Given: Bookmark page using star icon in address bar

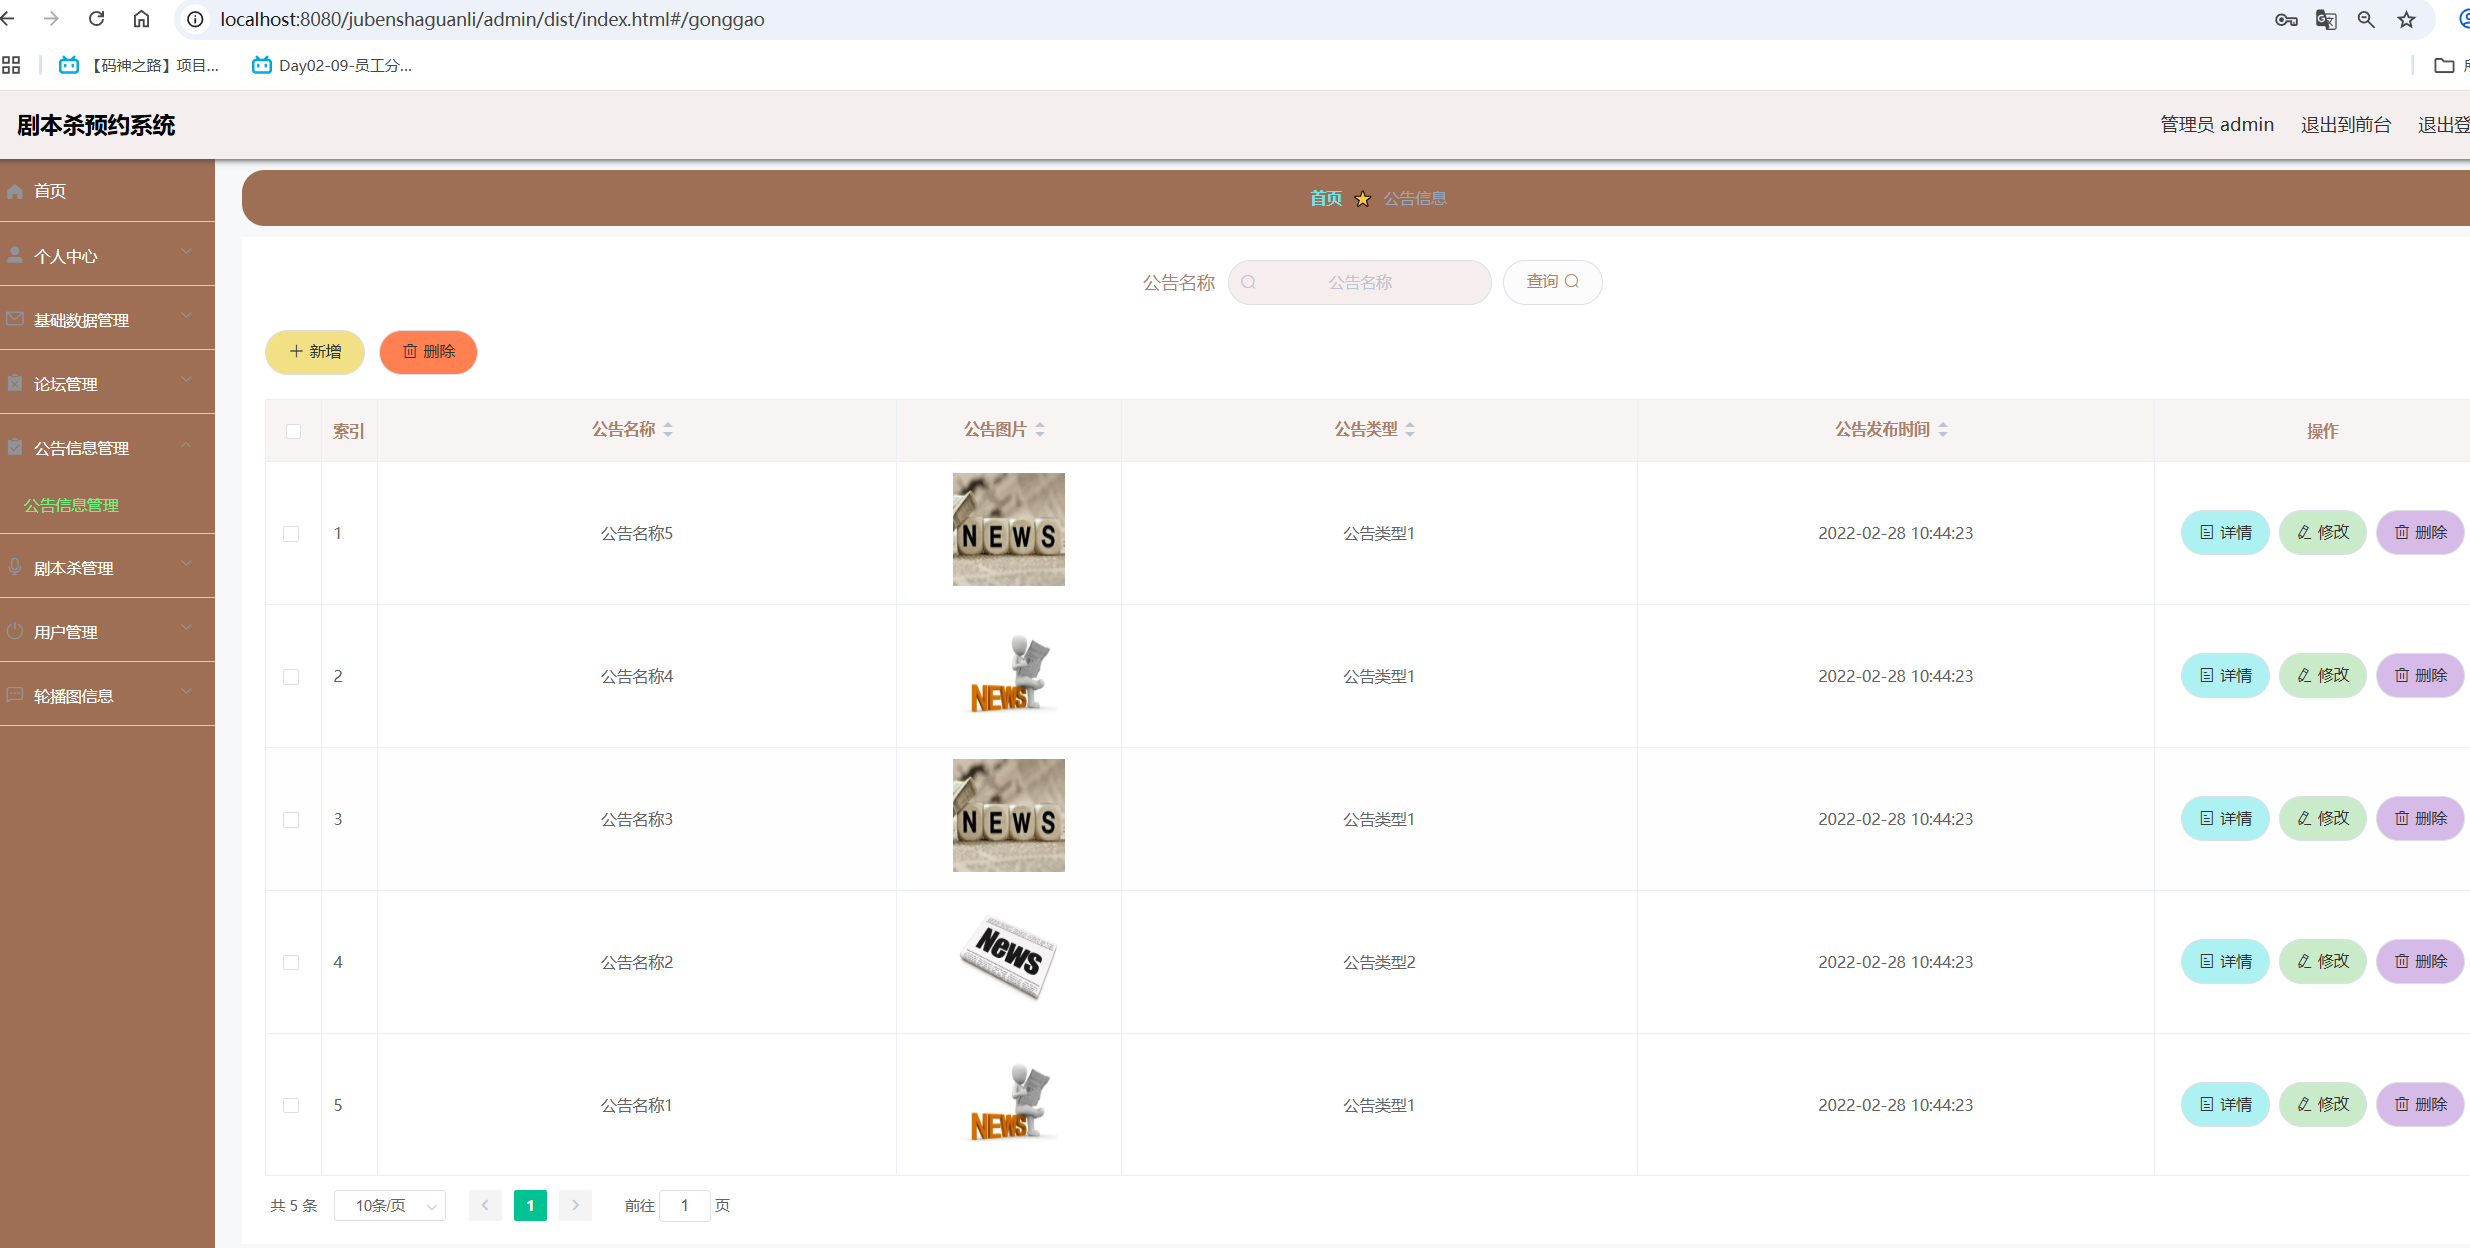Looking at the screenshot, I should (2407, 20).
